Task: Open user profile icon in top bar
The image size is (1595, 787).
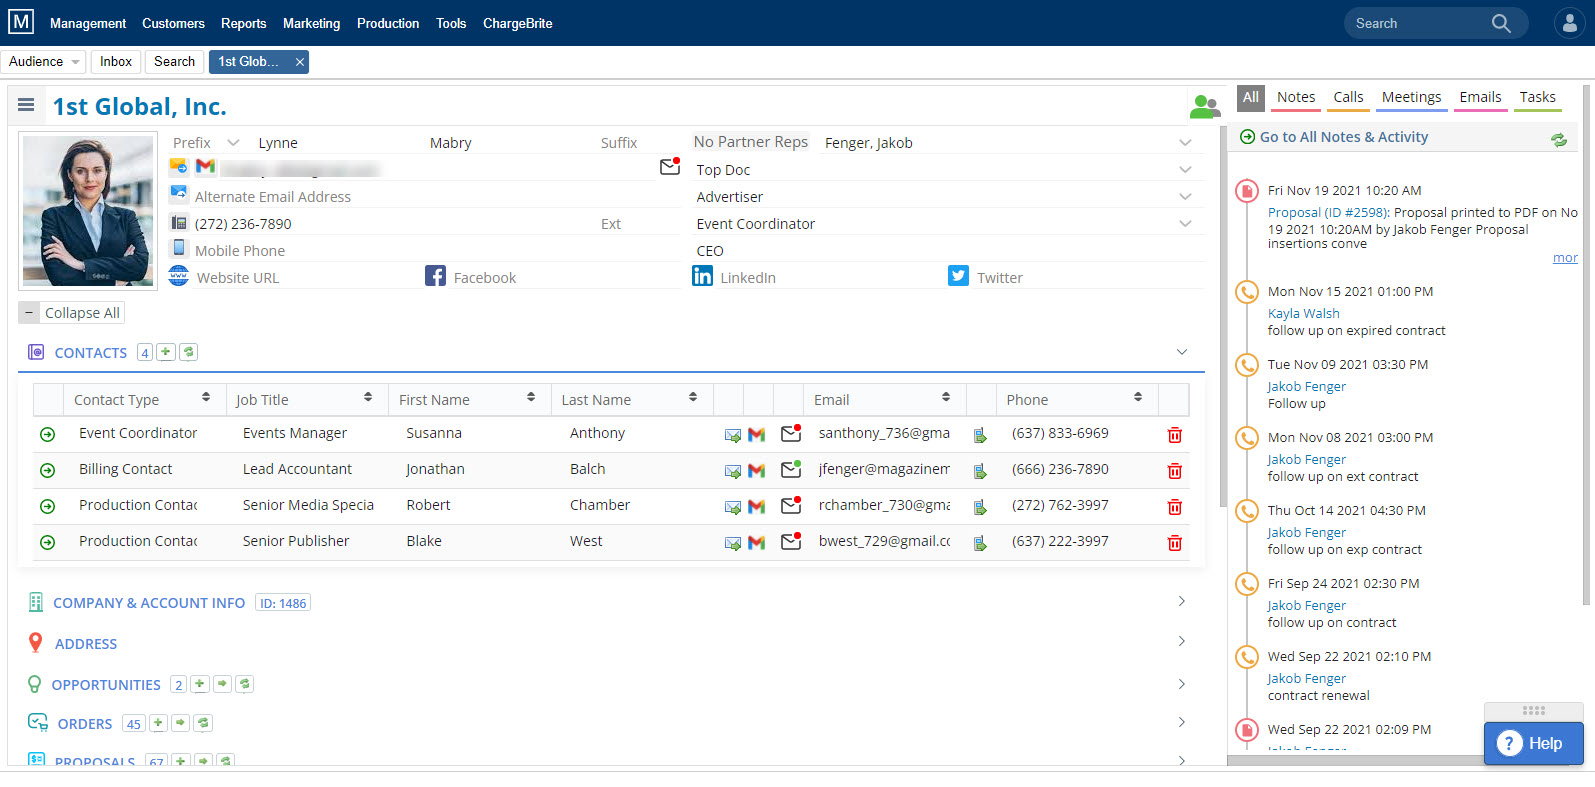Action: tap(1569, 23)
